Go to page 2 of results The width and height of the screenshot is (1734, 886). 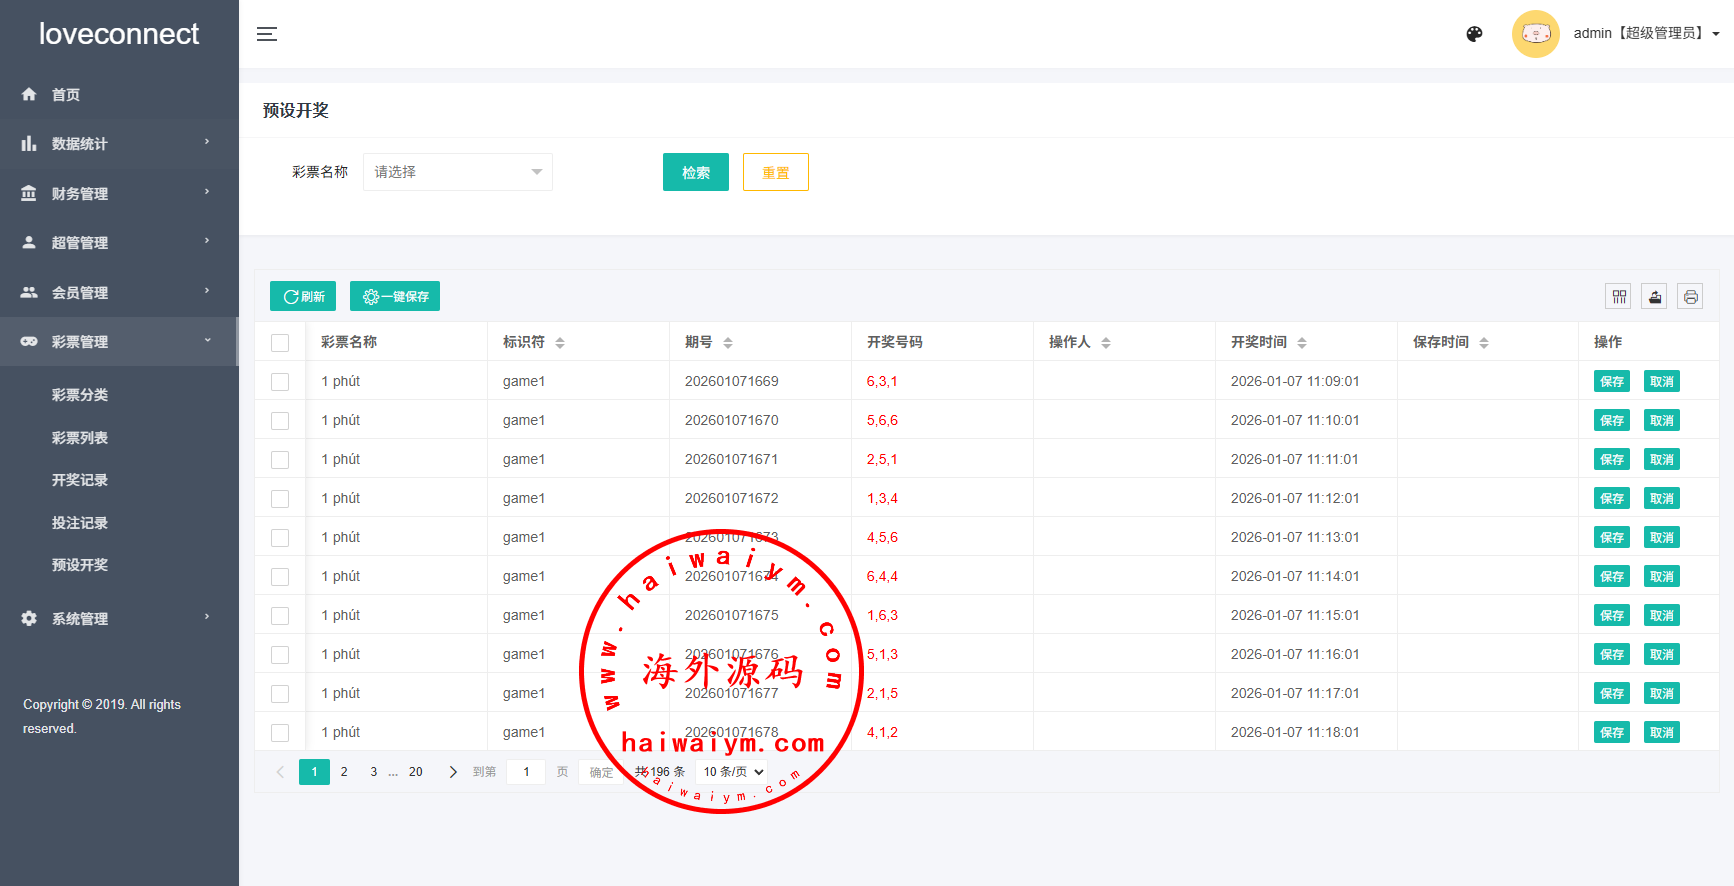pyautogui.click(x=344, y=772)
